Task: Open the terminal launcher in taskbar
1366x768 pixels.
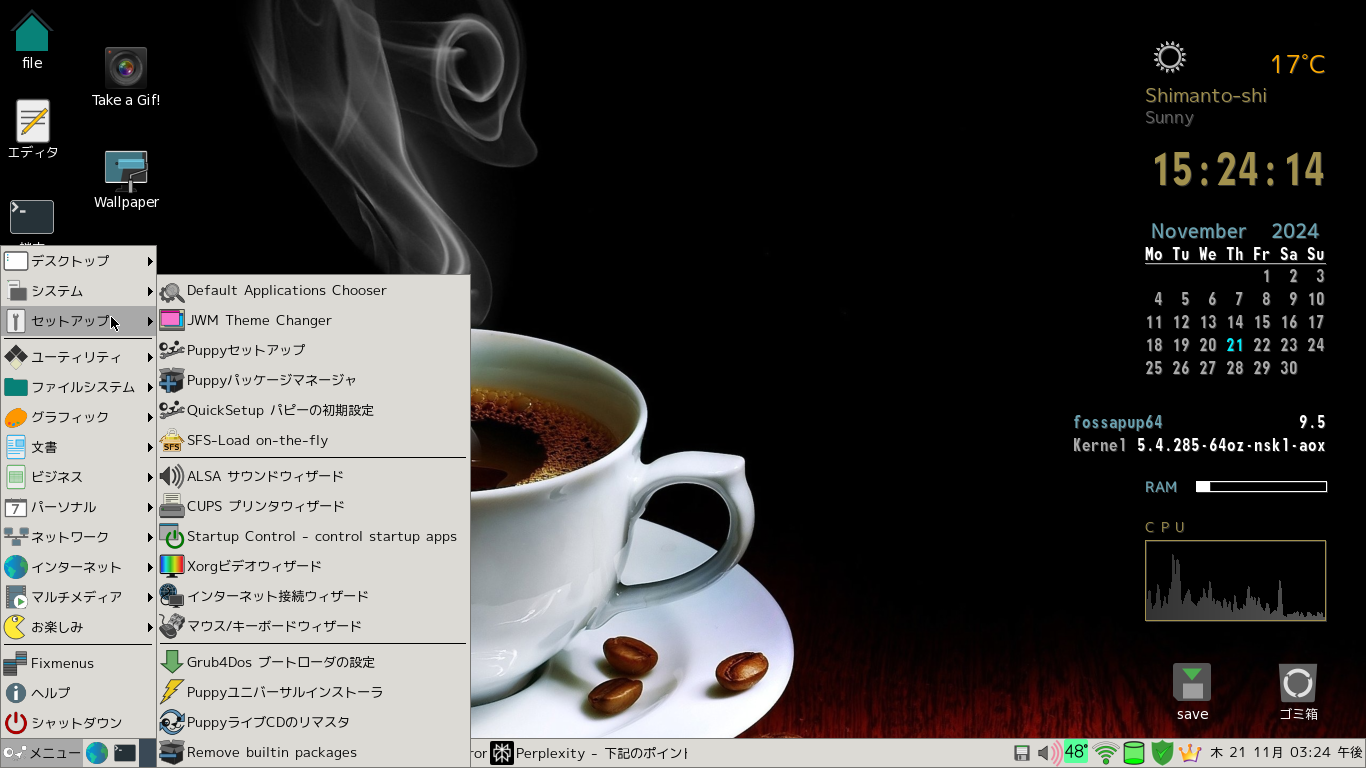Action: pyautogui.click(x=125, y=753)
